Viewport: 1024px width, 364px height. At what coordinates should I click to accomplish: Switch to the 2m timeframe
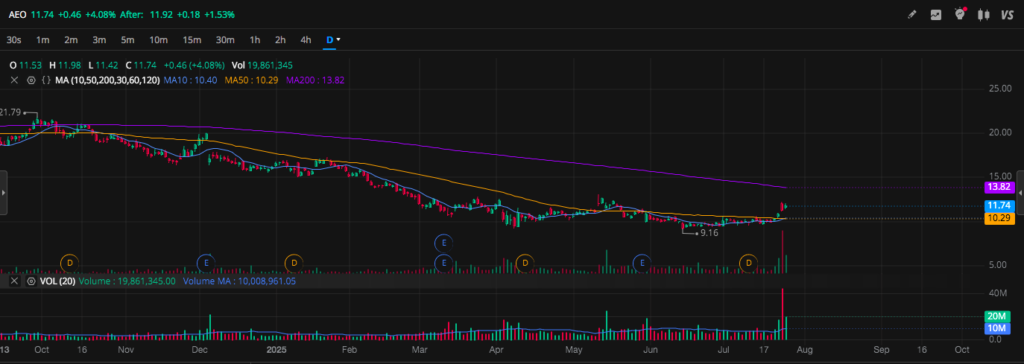(71, 40)
